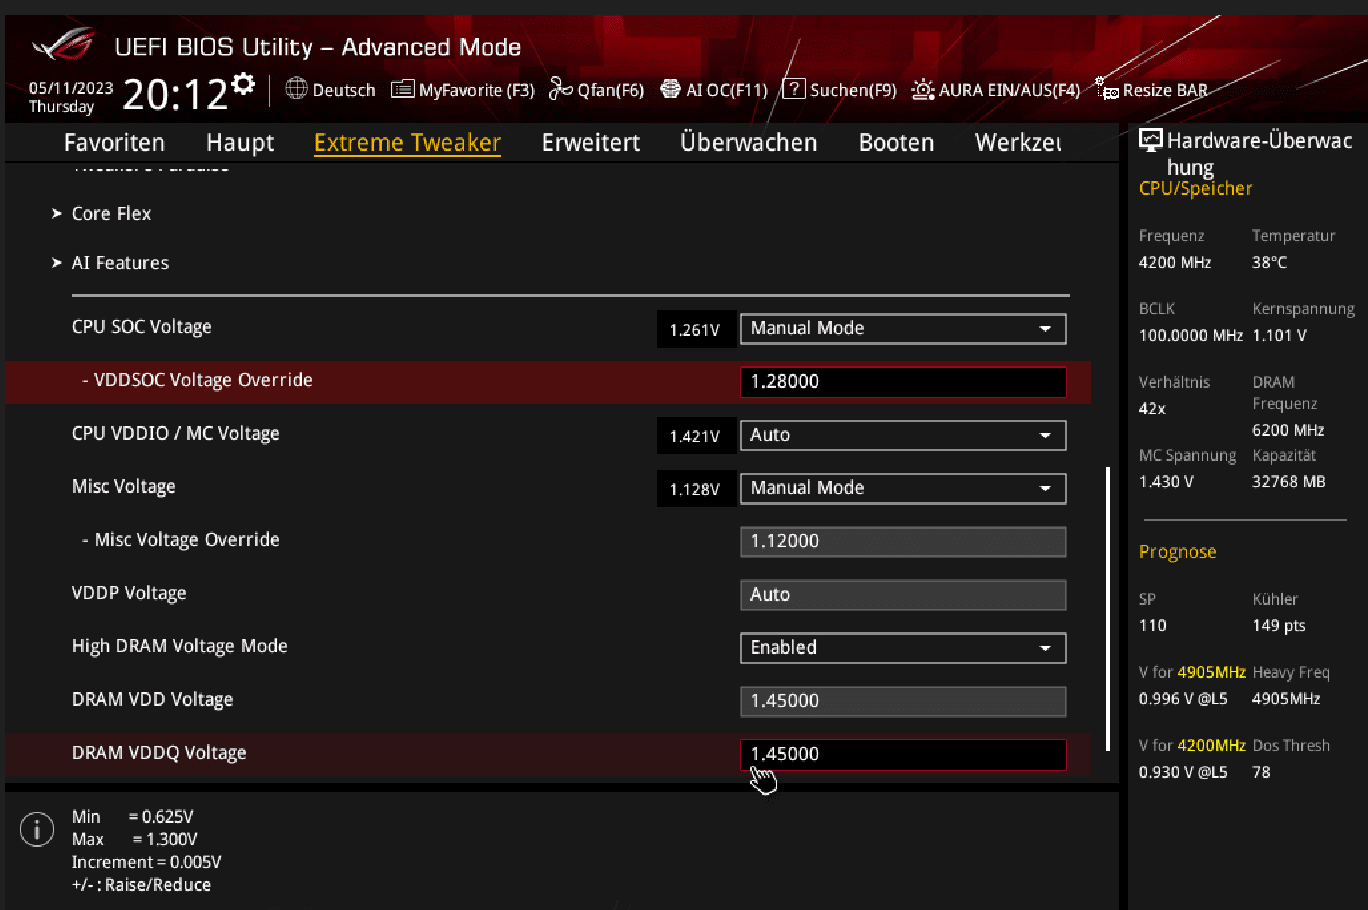Click DRAM VDDQ Voltage value field
This screenshot has height=910, width=1368.
click(x=903, y=754)
